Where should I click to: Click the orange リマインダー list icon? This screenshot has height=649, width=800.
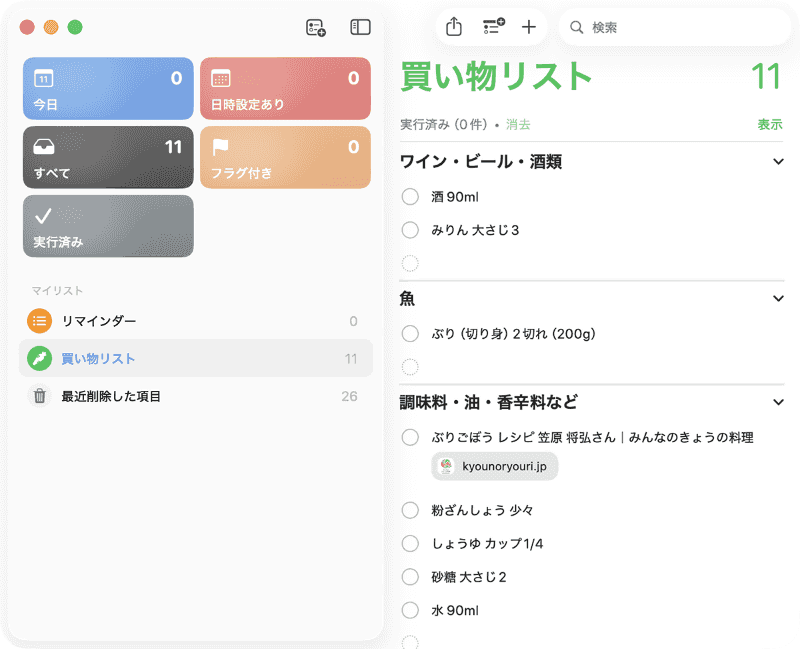pyautogui.click(x=40, y=321)
